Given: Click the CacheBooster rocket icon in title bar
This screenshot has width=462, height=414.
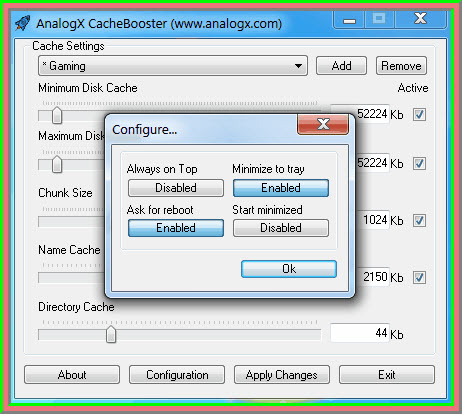Looking at the screenshot, I should click(x=23, y=23).
